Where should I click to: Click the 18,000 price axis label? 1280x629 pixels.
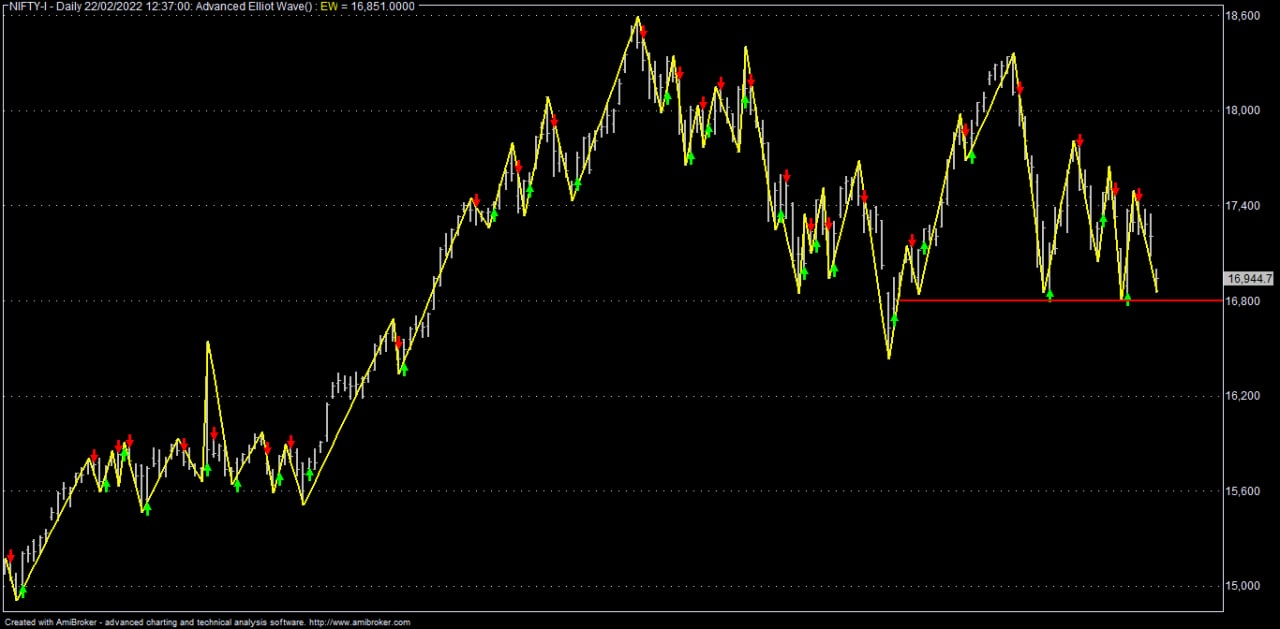click(x=1245, y=110)
